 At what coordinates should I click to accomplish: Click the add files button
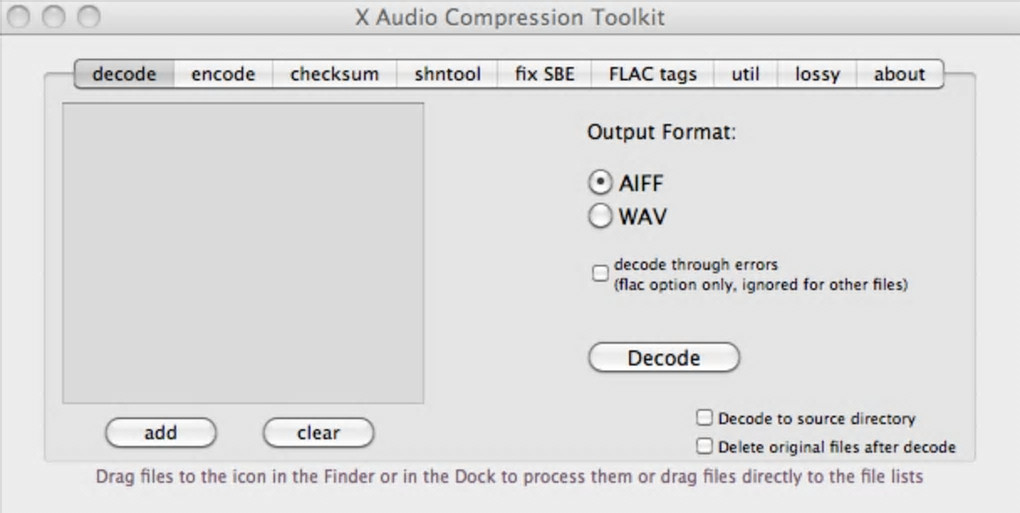click(160, 433)
